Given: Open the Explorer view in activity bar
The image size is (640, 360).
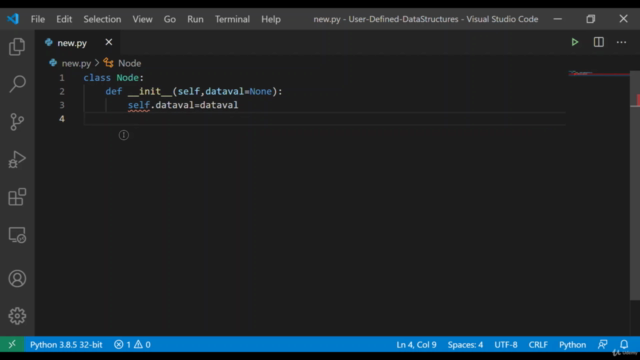Looking at the screenshot, I should [17, 47].
